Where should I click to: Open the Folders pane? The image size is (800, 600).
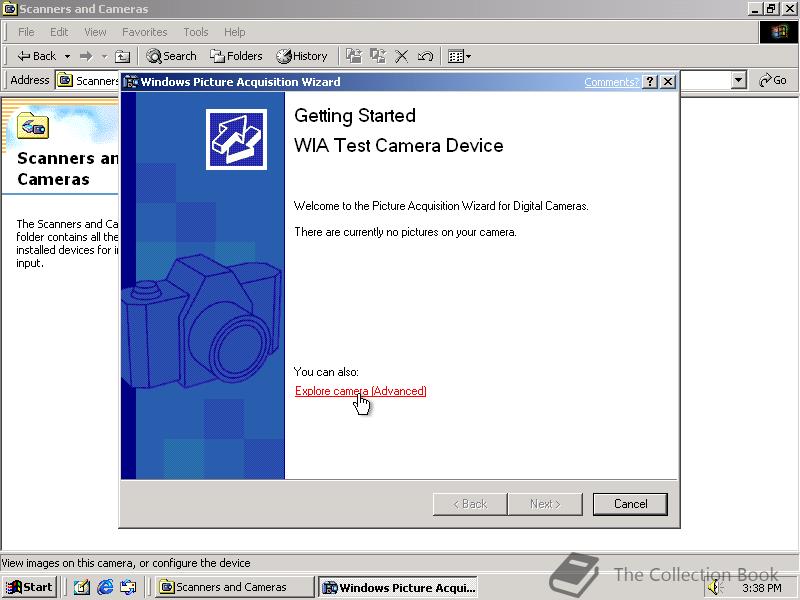point(237,56)
